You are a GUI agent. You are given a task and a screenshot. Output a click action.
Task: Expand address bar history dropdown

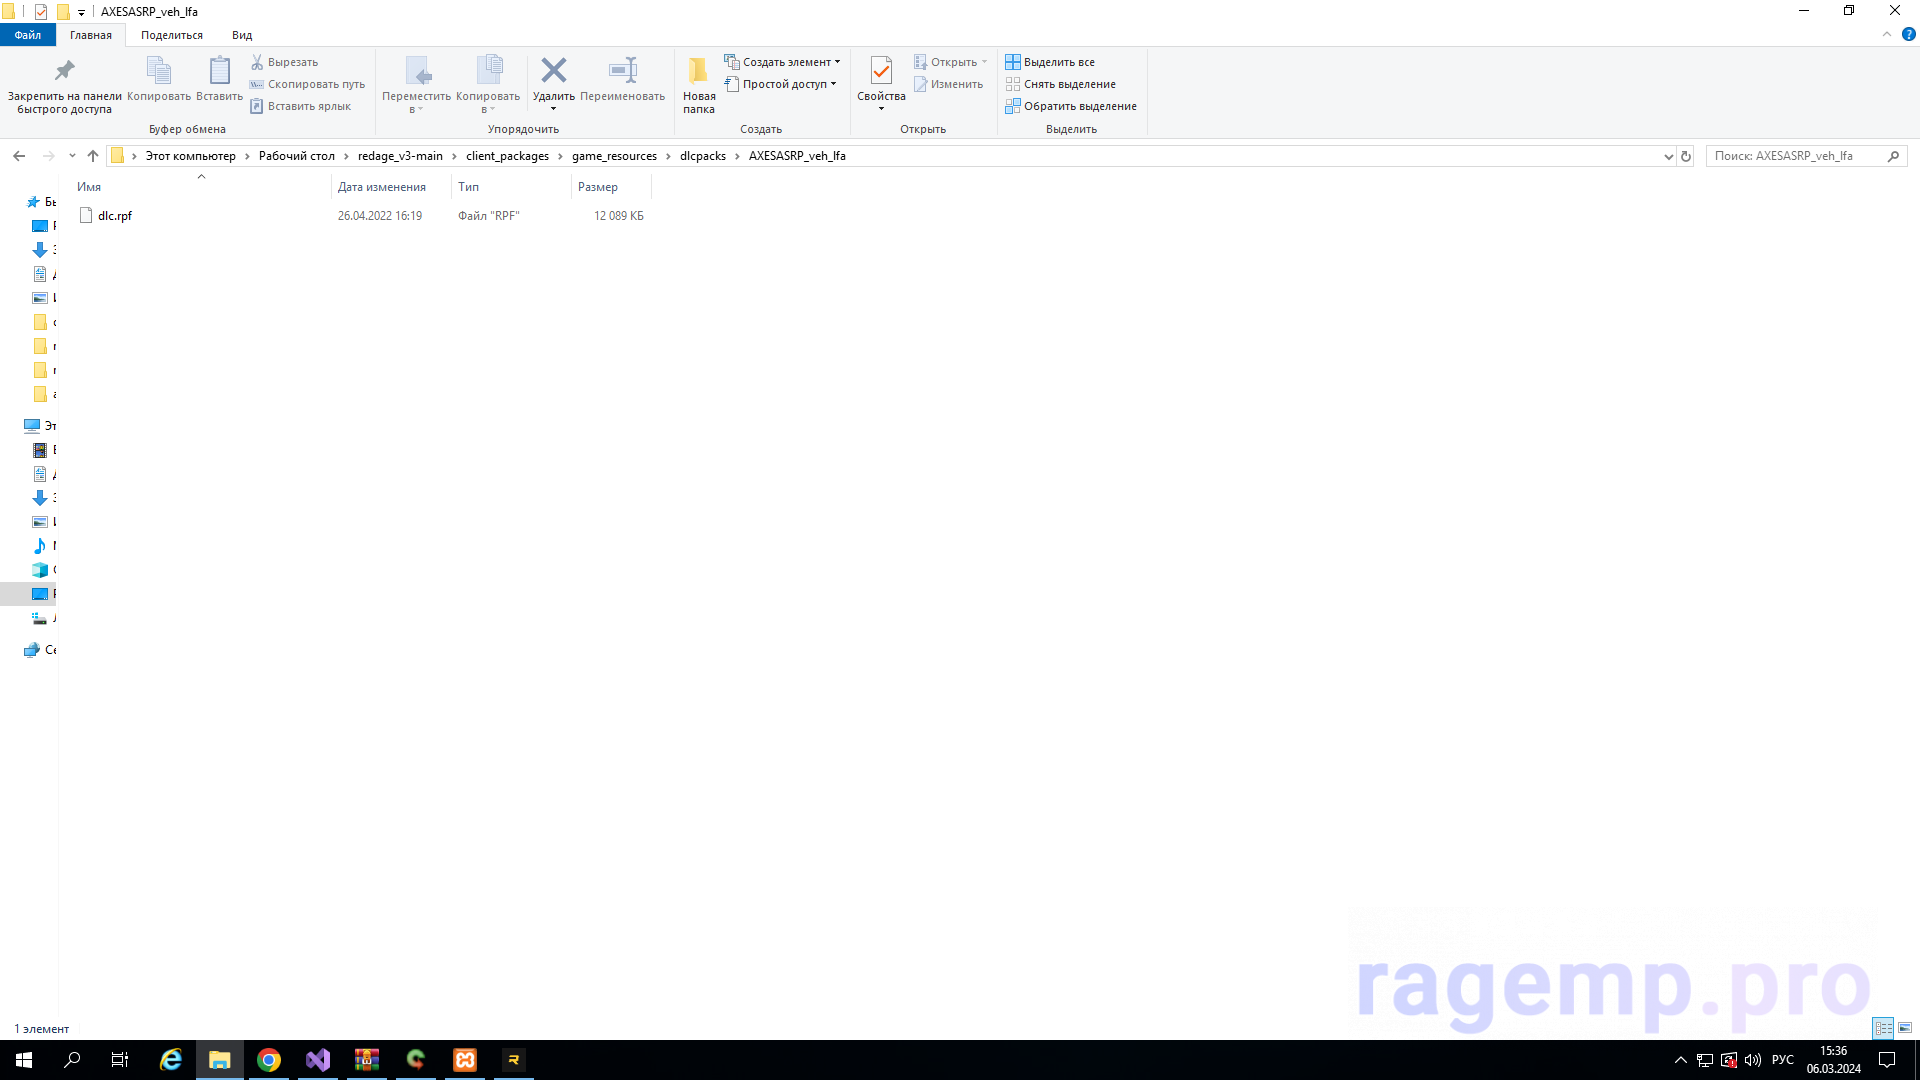(1668, 156)
